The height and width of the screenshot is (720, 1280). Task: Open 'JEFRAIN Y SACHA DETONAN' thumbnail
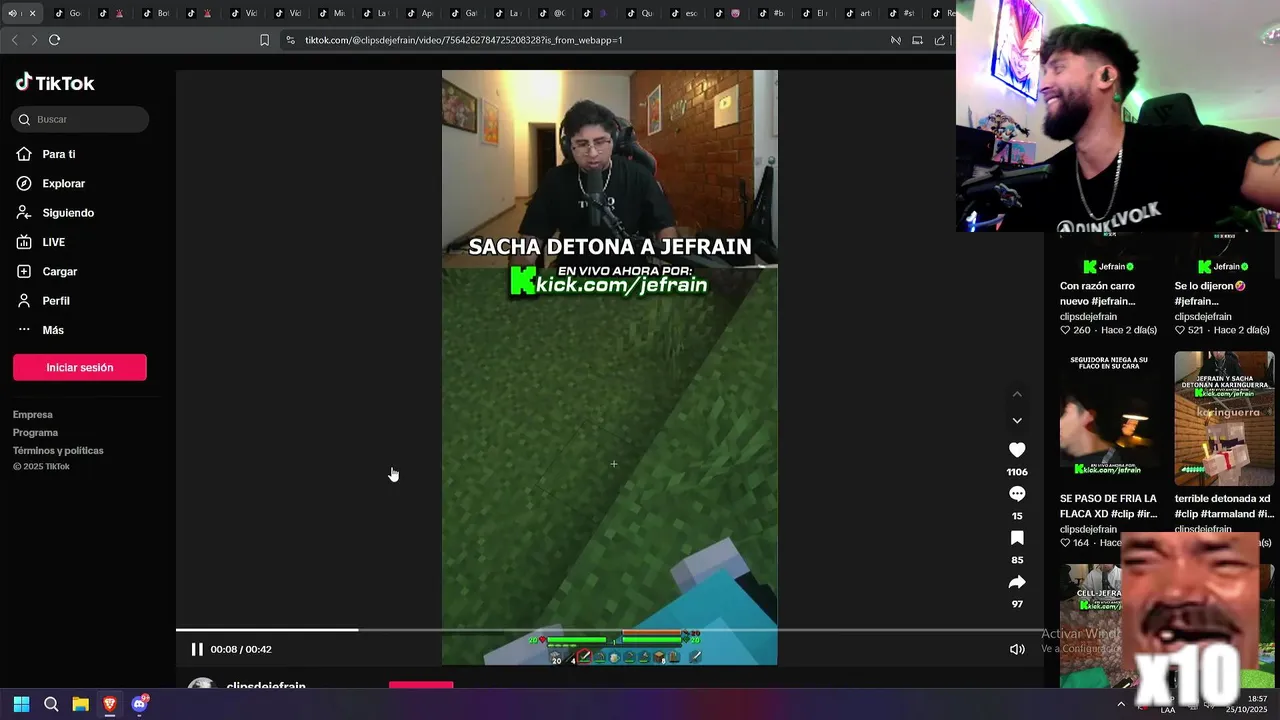[1224, 417]
